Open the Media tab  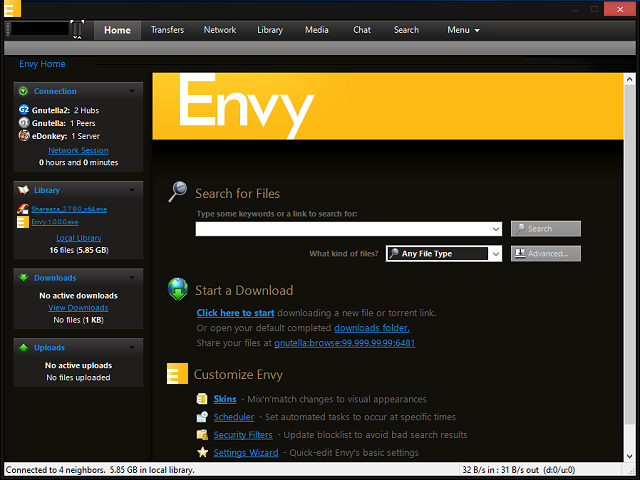point(317,30)
